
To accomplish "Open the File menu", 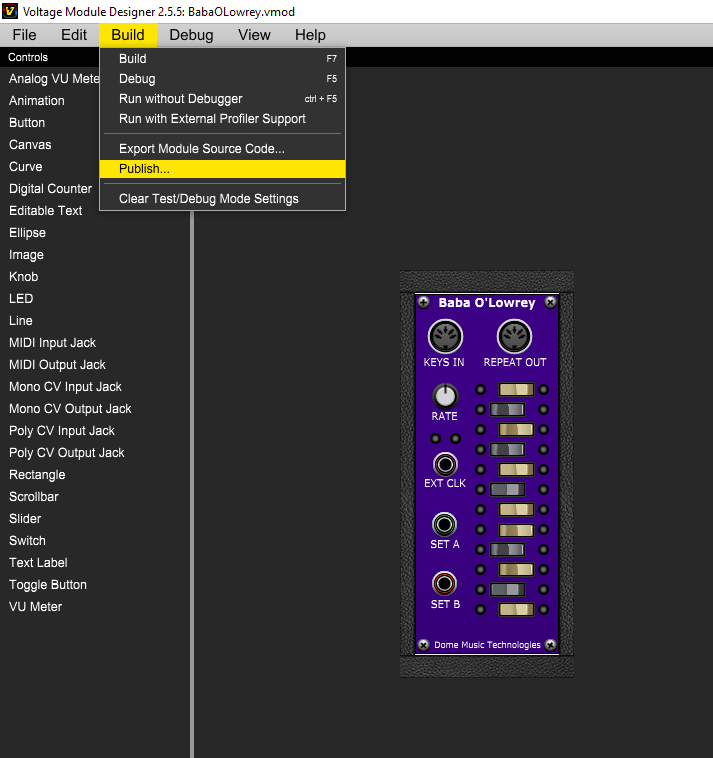I will coord(24,35).
